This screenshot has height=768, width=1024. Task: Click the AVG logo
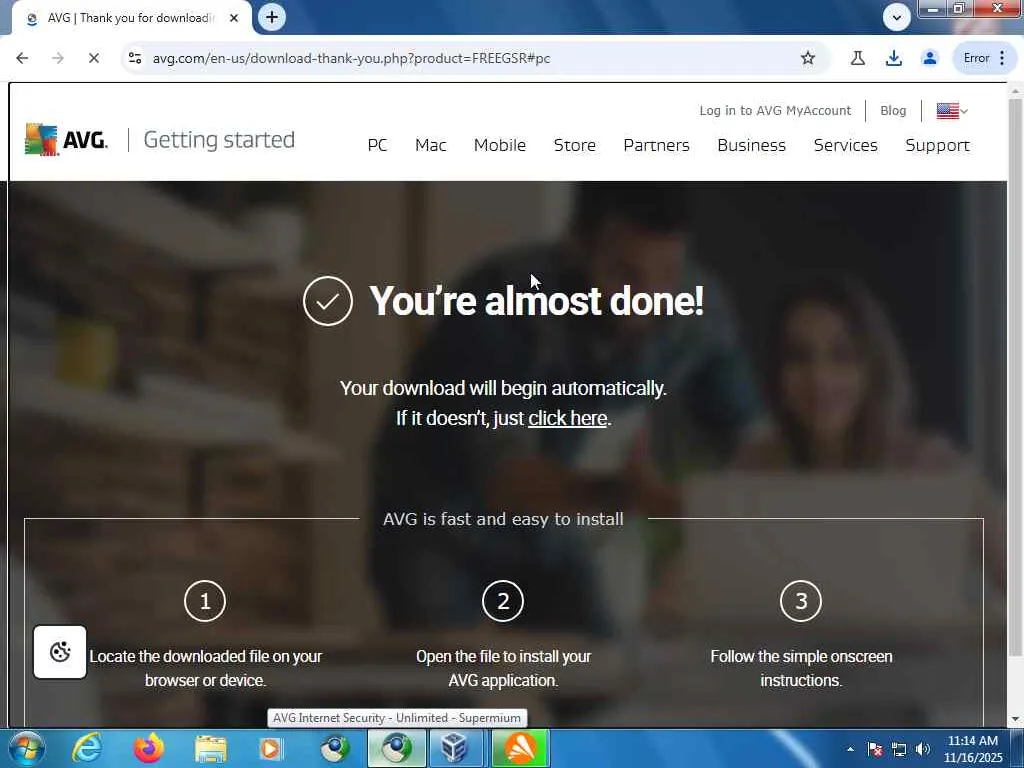(x=67, y=139)
